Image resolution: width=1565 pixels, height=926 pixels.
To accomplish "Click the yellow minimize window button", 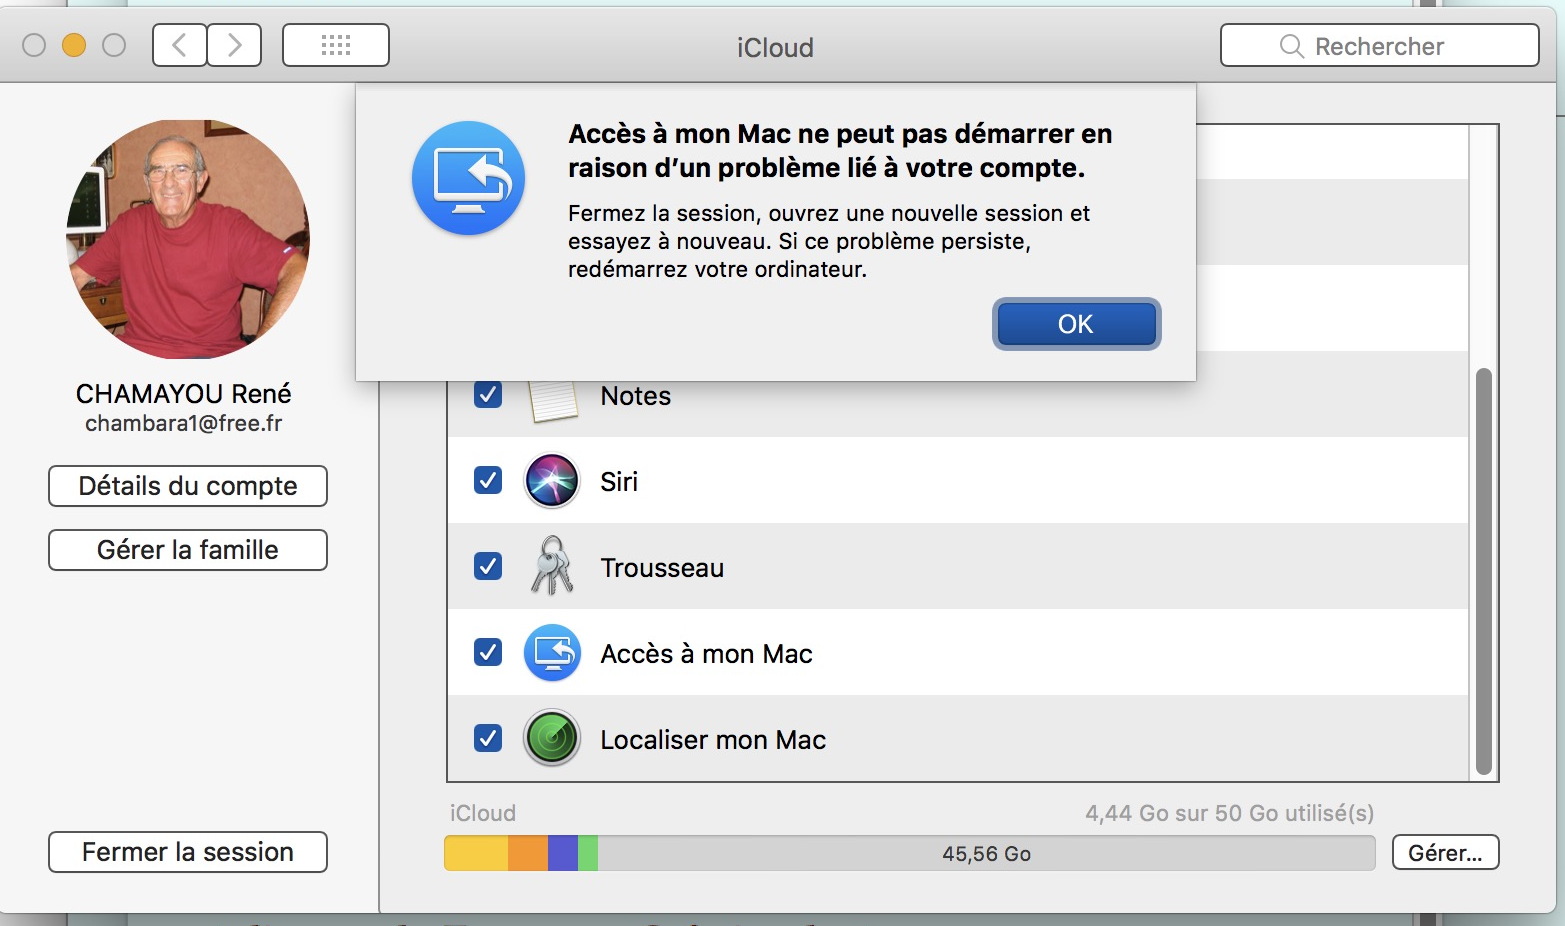I will click(74, 45).
